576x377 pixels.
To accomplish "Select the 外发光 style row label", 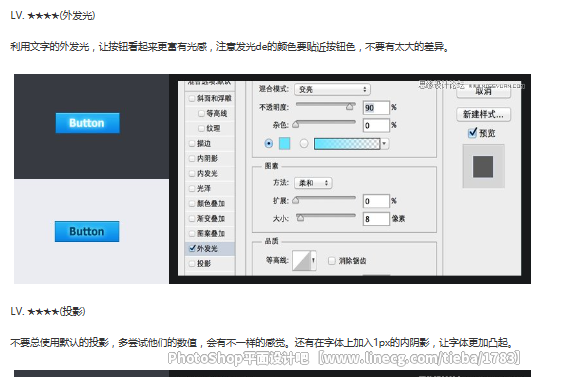I will (x=208, y=248).
